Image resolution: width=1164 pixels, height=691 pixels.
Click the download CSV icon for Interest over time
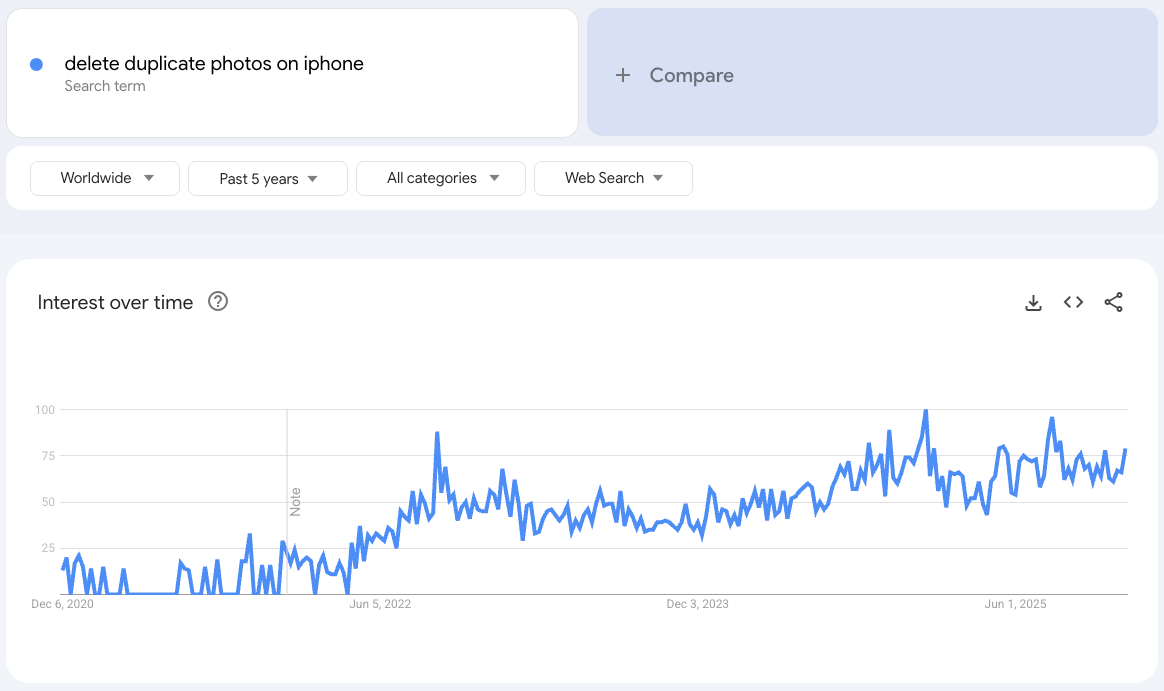[1033, 302]
